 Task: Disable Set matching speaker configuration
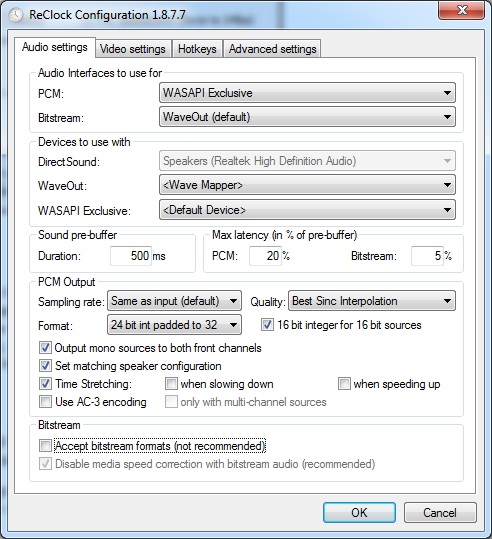(x=45, y=366)
